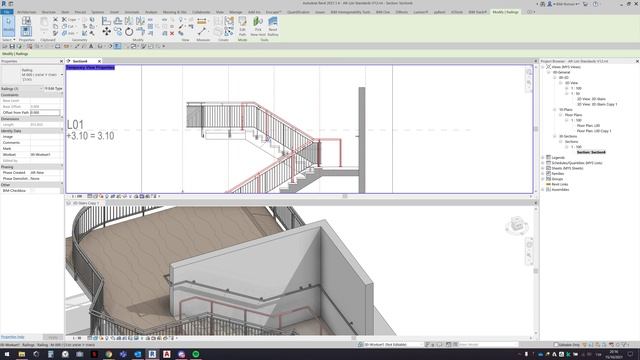Screen dimensions: 640x360
Task: Switch to the Manage ribbon tab
Action: [x=236, y=12]
